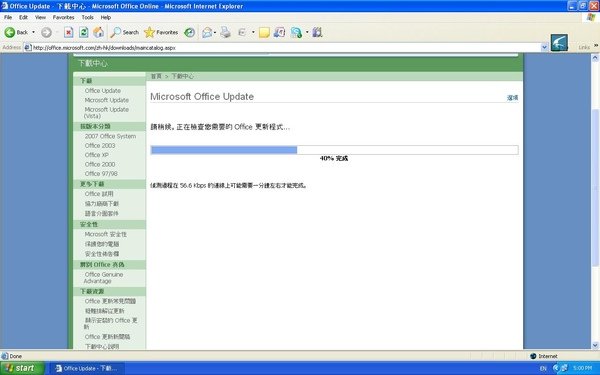Open the Office 97/98 link
Viewport: 600px width, 375px height.
(x=101, y=174)
